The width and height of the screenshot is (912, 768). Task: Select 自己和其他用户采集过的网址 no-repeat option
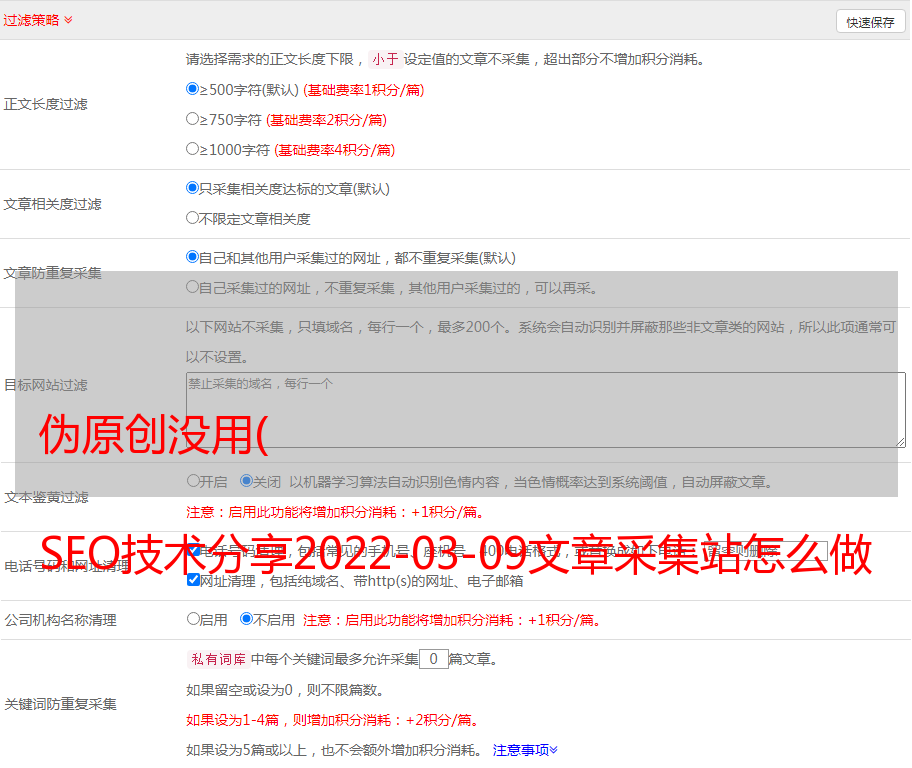193,257
